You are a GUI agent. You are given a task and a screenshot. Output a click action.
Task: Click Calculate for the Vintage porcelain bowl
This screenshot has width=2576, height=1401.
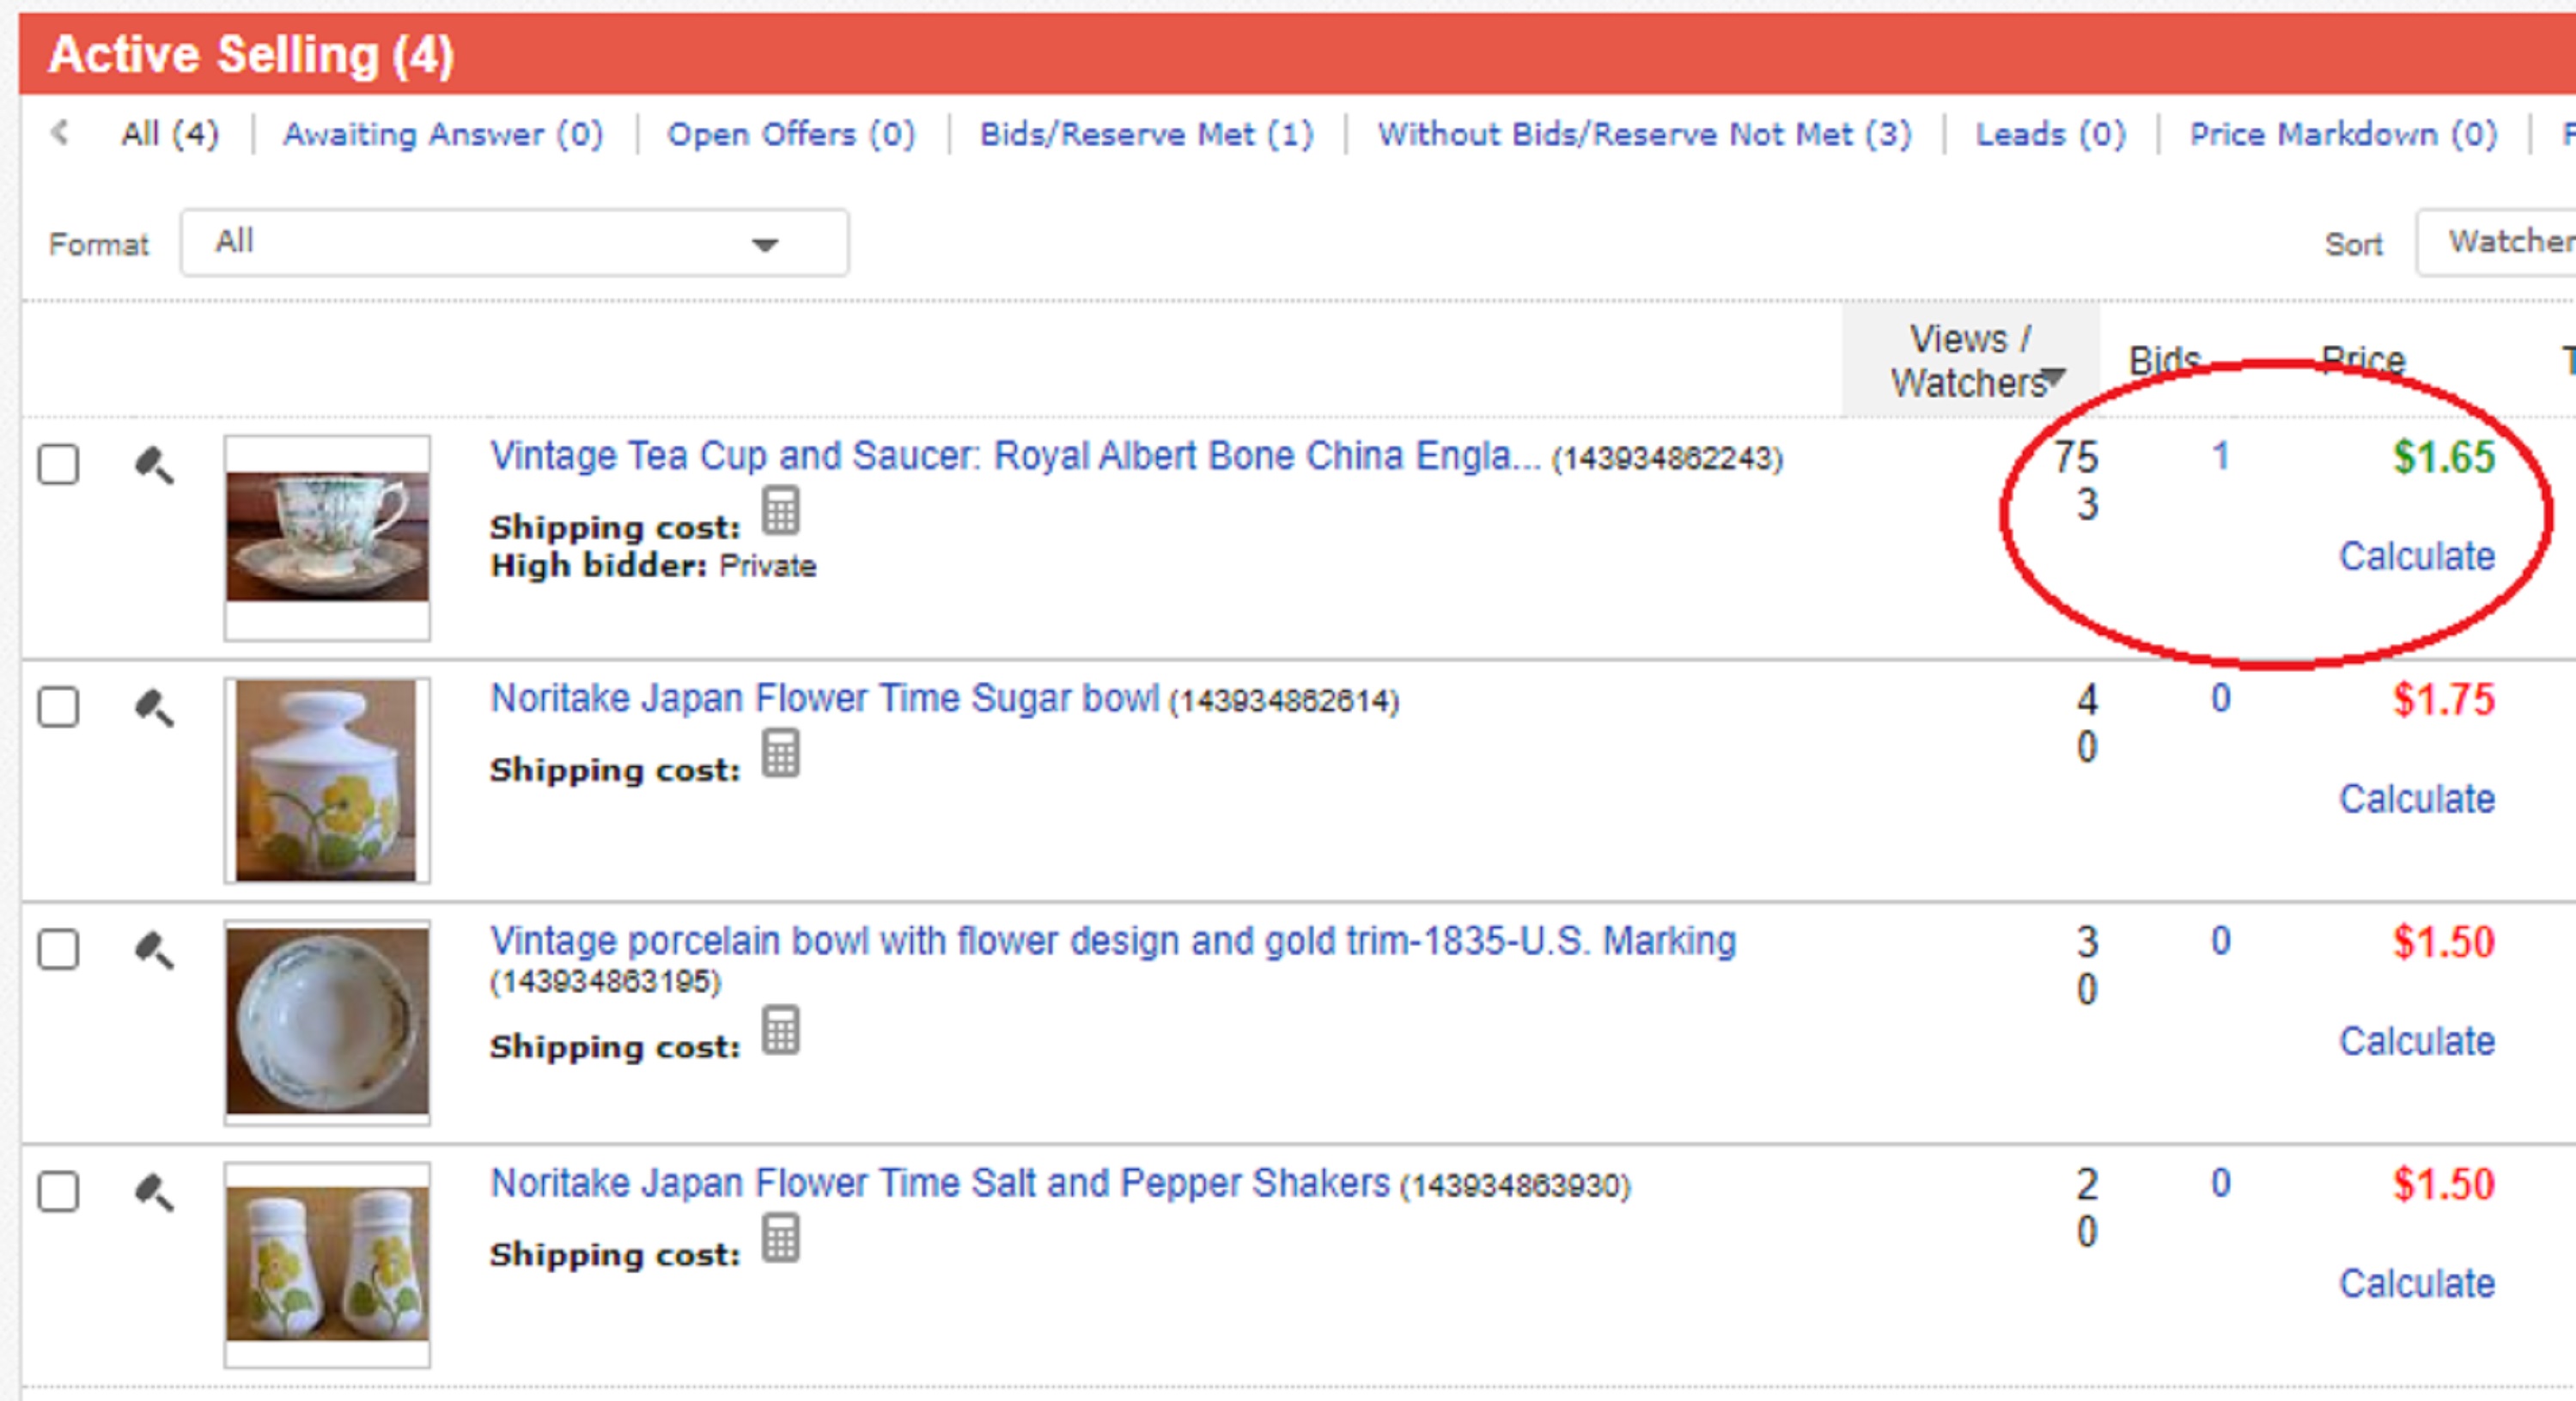coord(2417,1042)
